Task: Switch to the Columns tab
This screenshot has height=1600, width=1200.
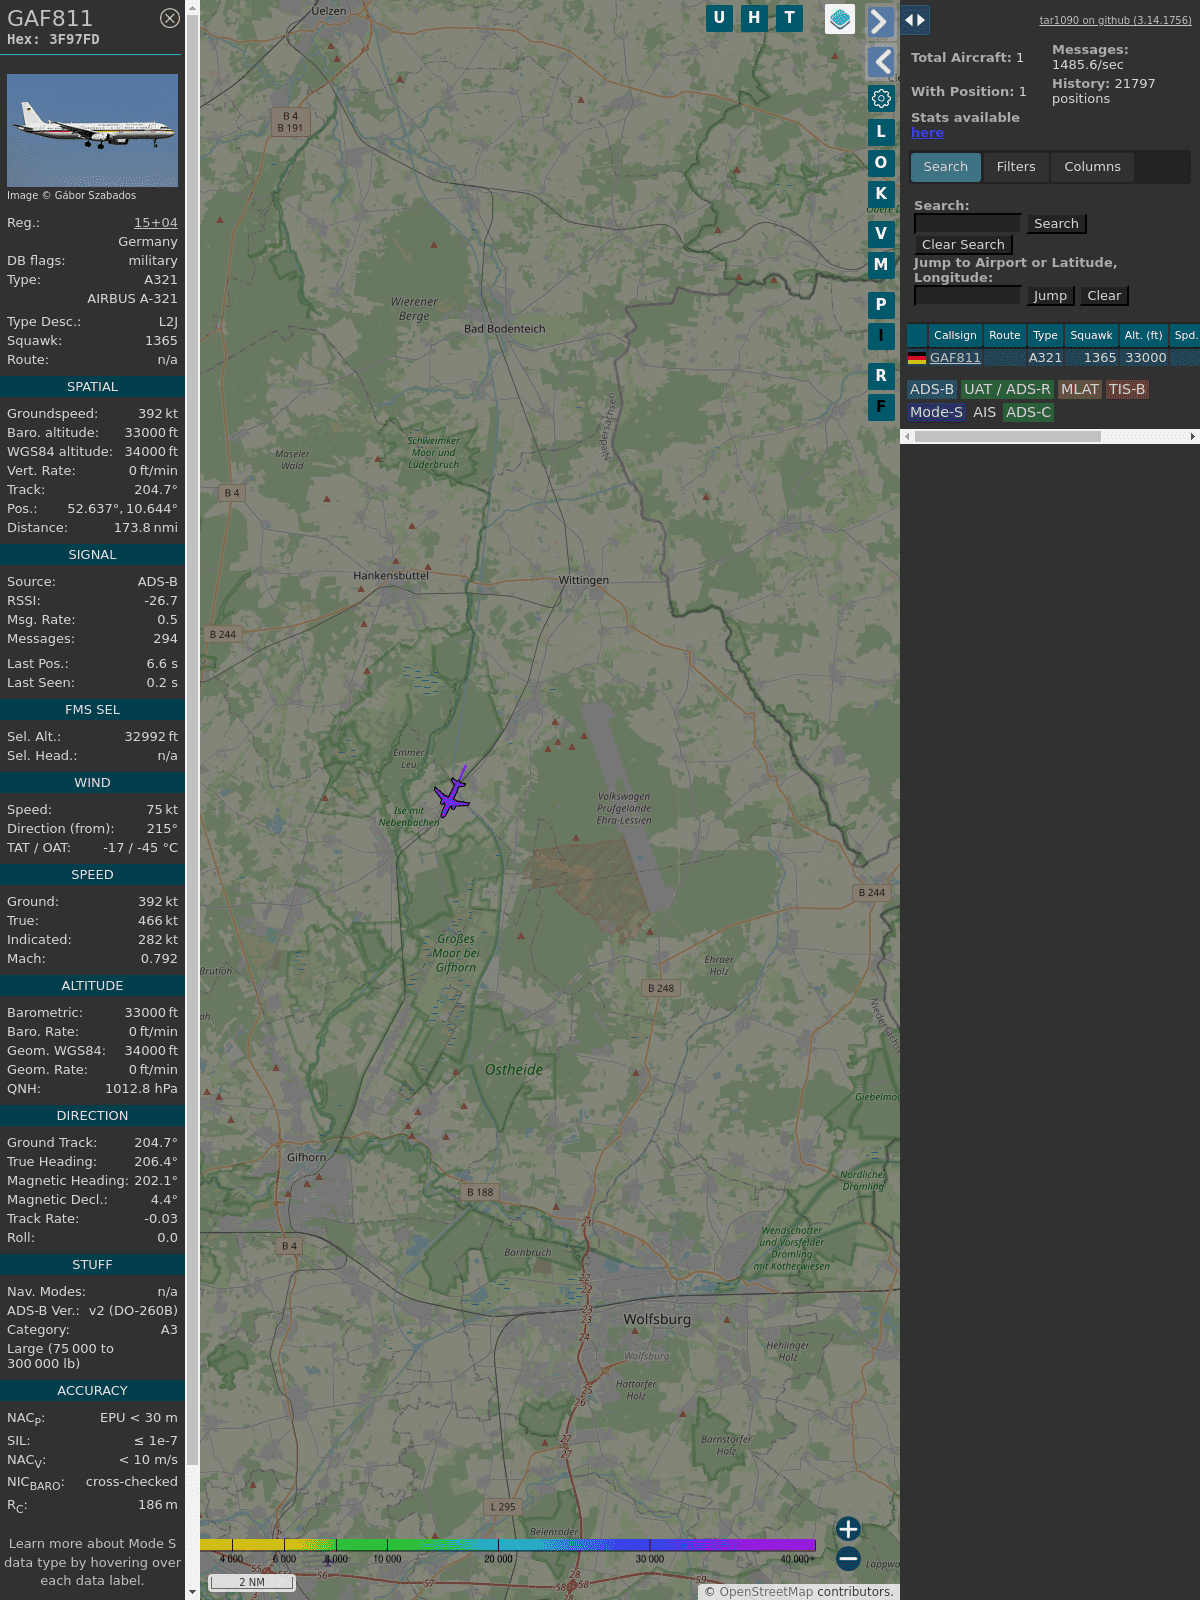Action: point(1092,167)
